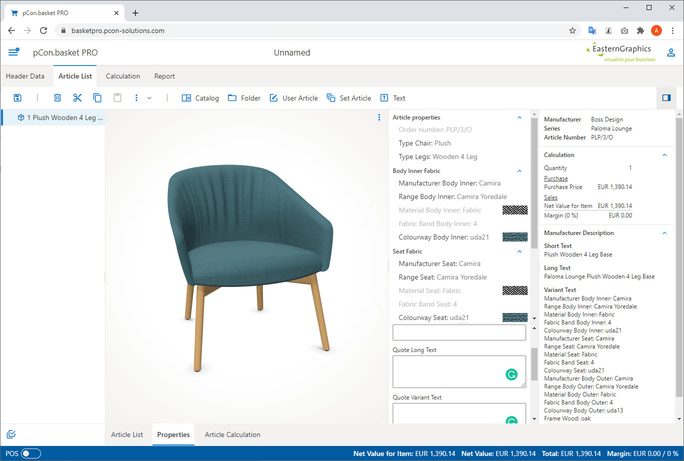Screen dimensions: 684x461
Task: Open the Article Calculation bottom tab
Action: (232, 435)
